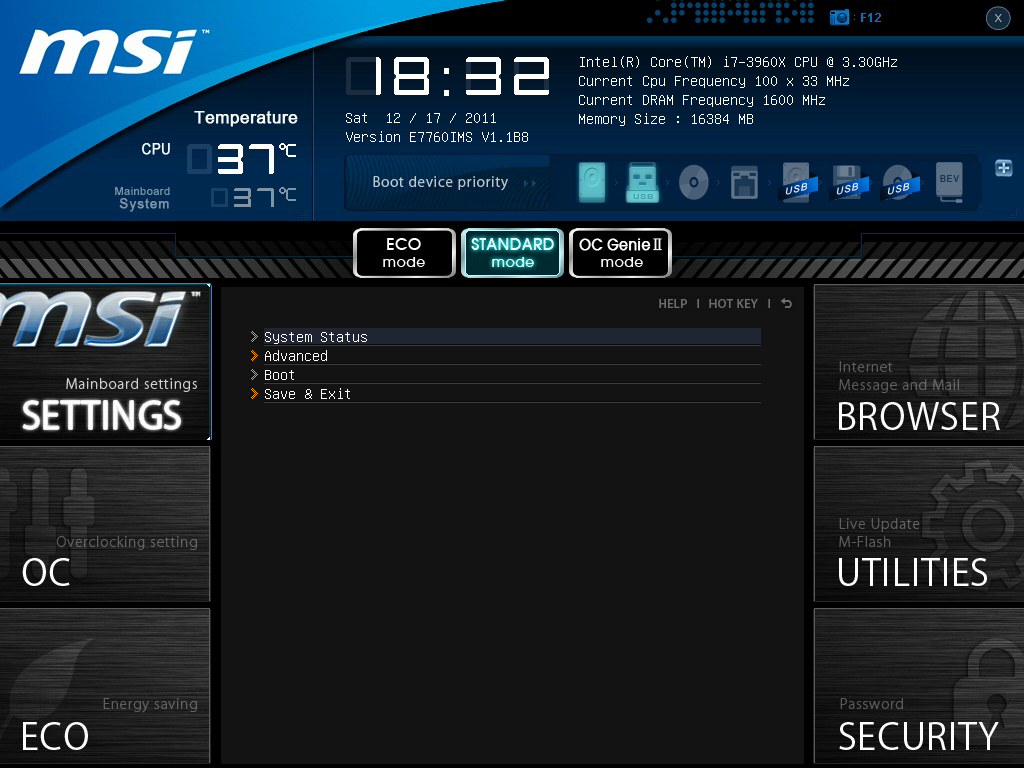1024x768 pixels.
Task: Open the SETTINGS mainboard panel
Action: 105,362
